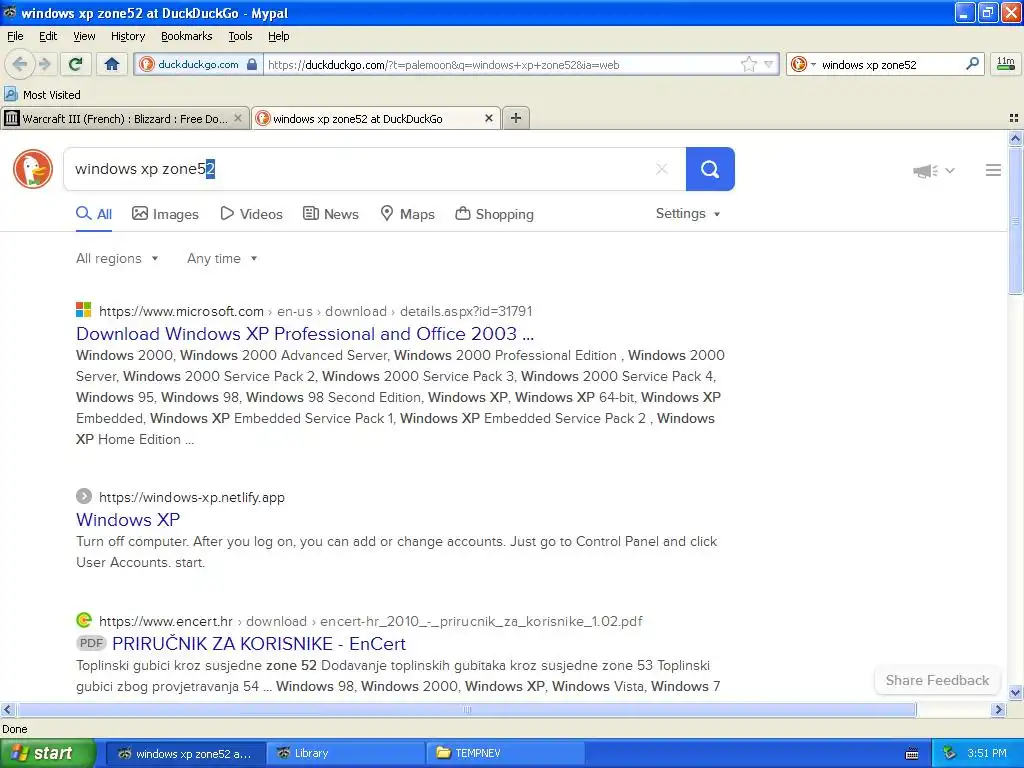Click the safely remove hardware tray icon
This screenshot has height=768, width=1024.
[950, 754]
